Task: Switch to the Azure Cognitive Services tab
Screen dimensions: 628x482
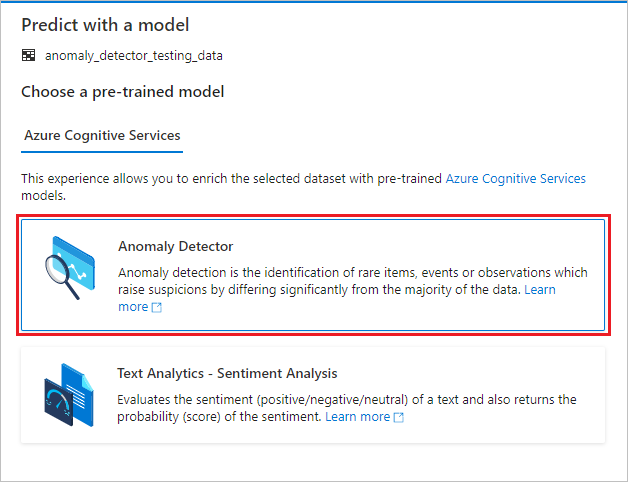Action: 101,135
